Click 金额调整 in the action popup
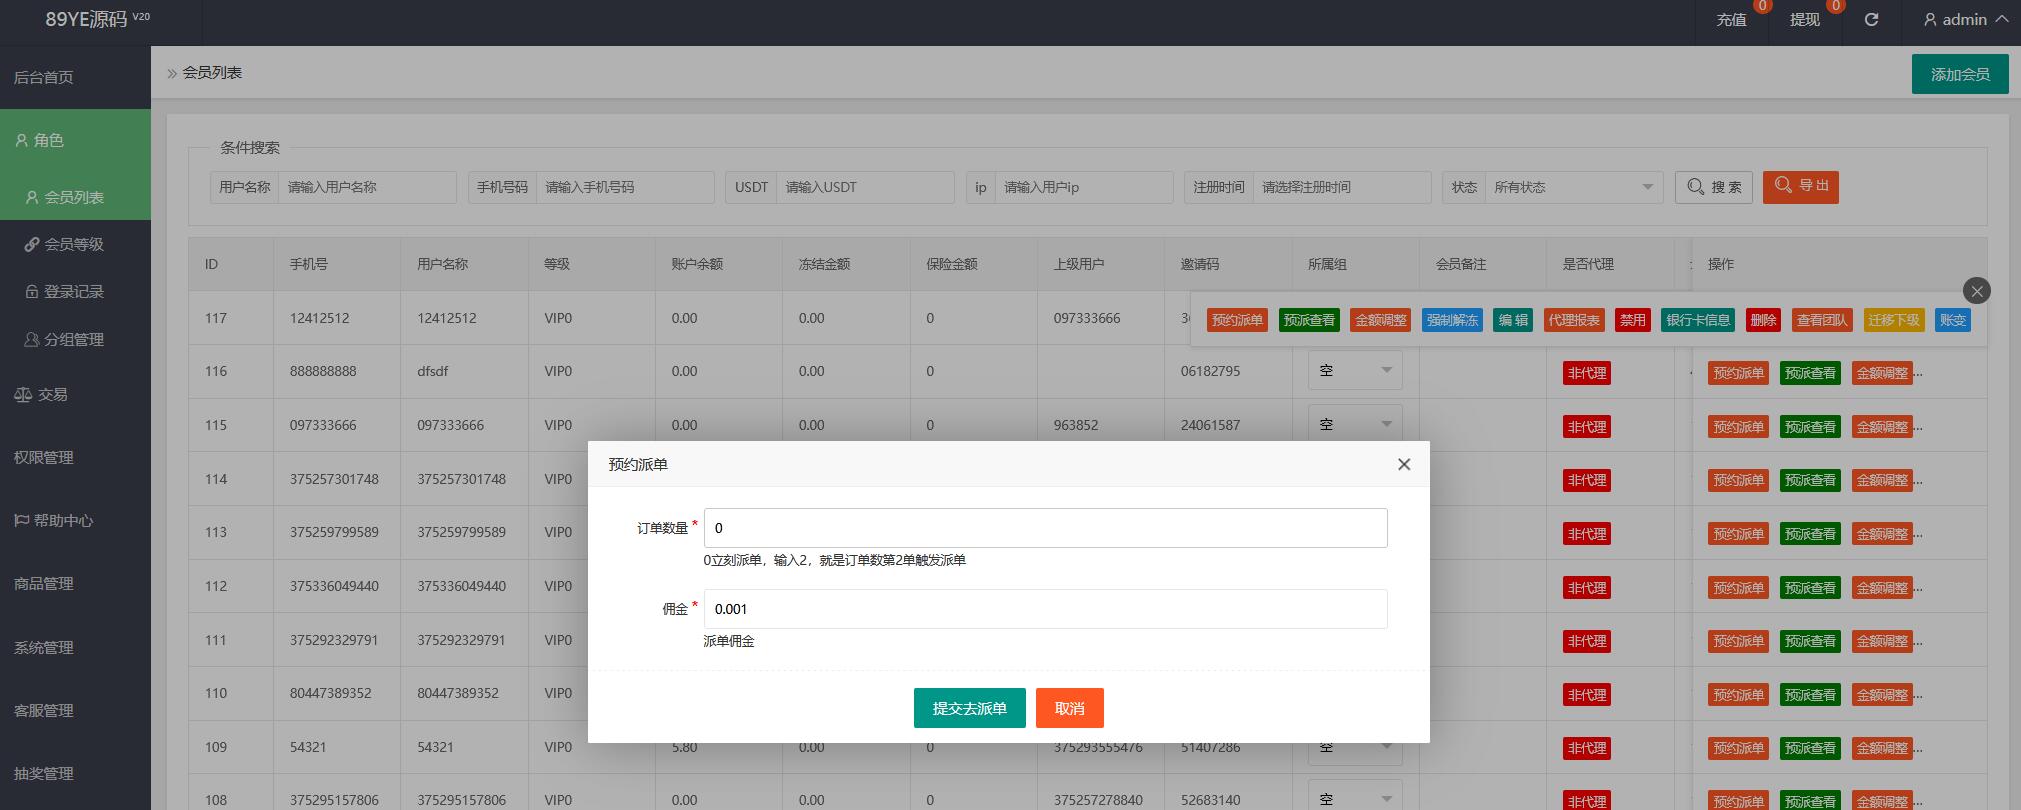Image resolution: width=2021 pixels, height=810 pixels. [x=1381, y=320]
